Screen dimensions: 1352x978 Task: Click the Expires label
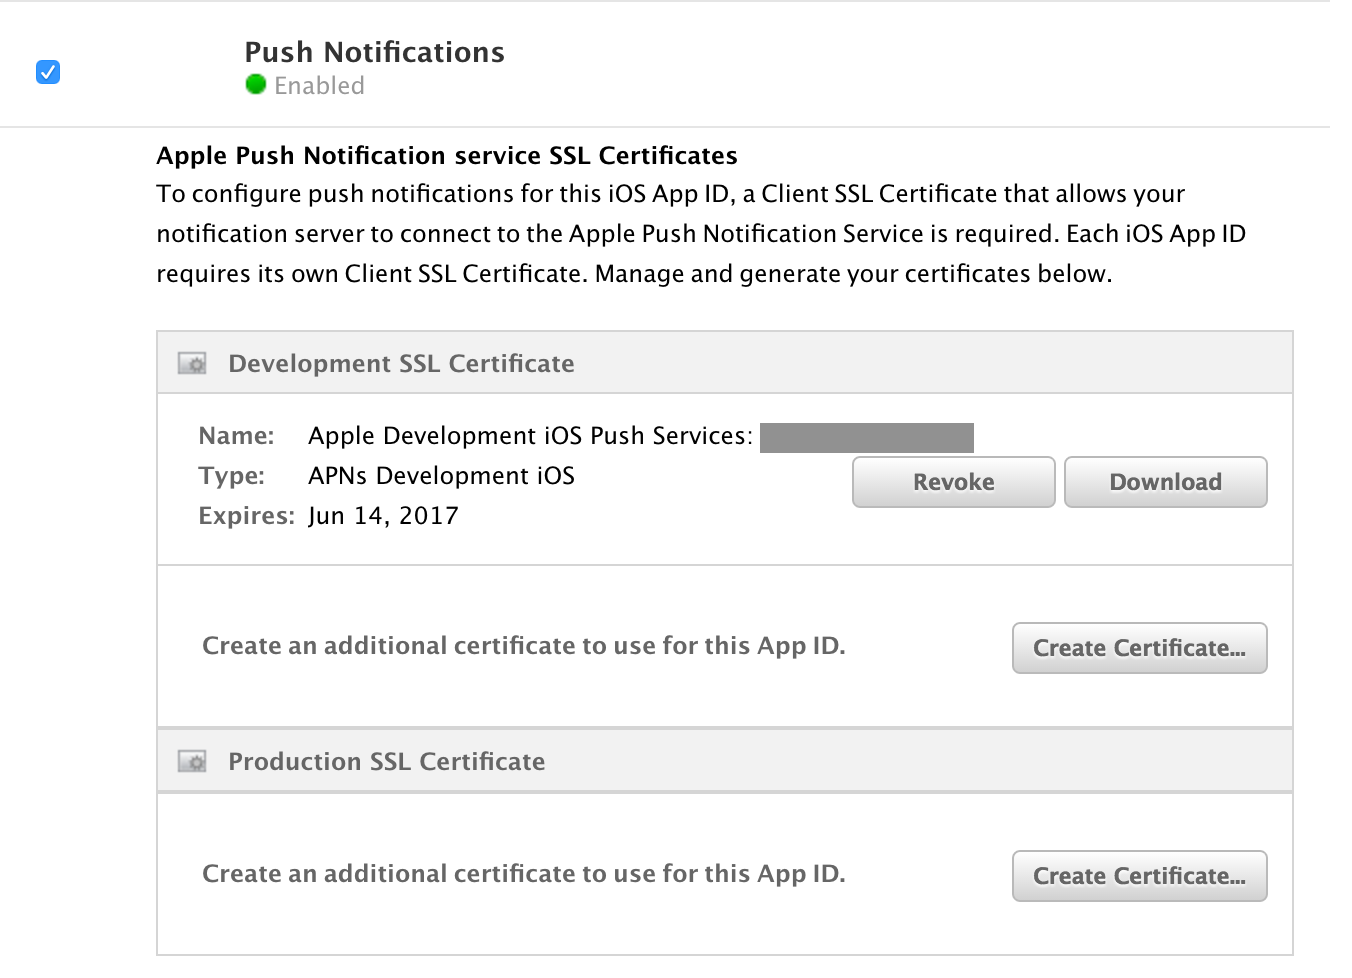(x=246, y=516)
